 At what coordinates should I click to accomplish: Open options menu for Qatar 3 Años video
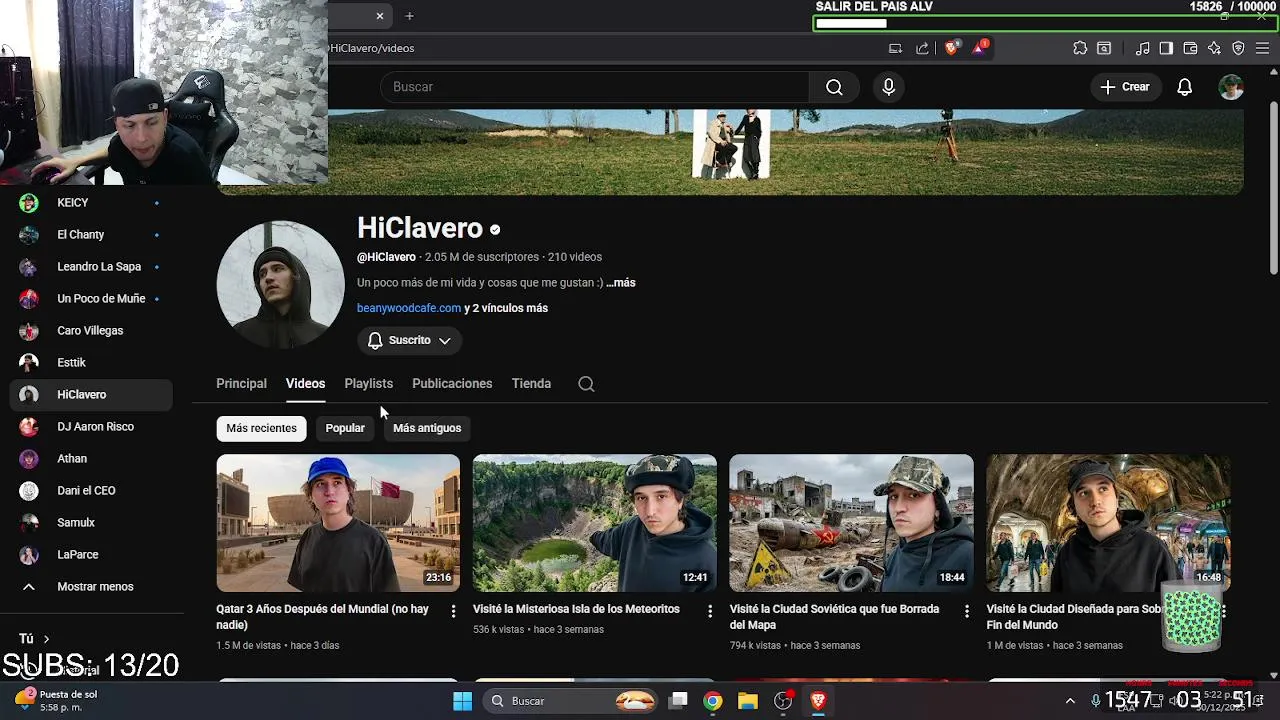pyautogui.click(x=453, y=611)
